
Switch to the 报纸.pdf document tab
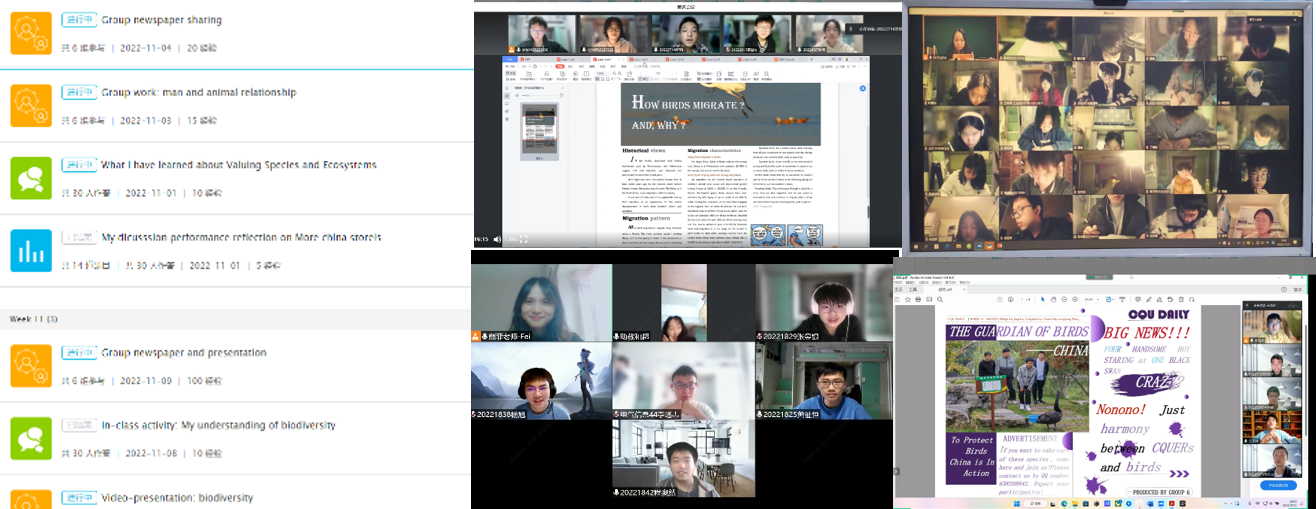coord(947,290)
